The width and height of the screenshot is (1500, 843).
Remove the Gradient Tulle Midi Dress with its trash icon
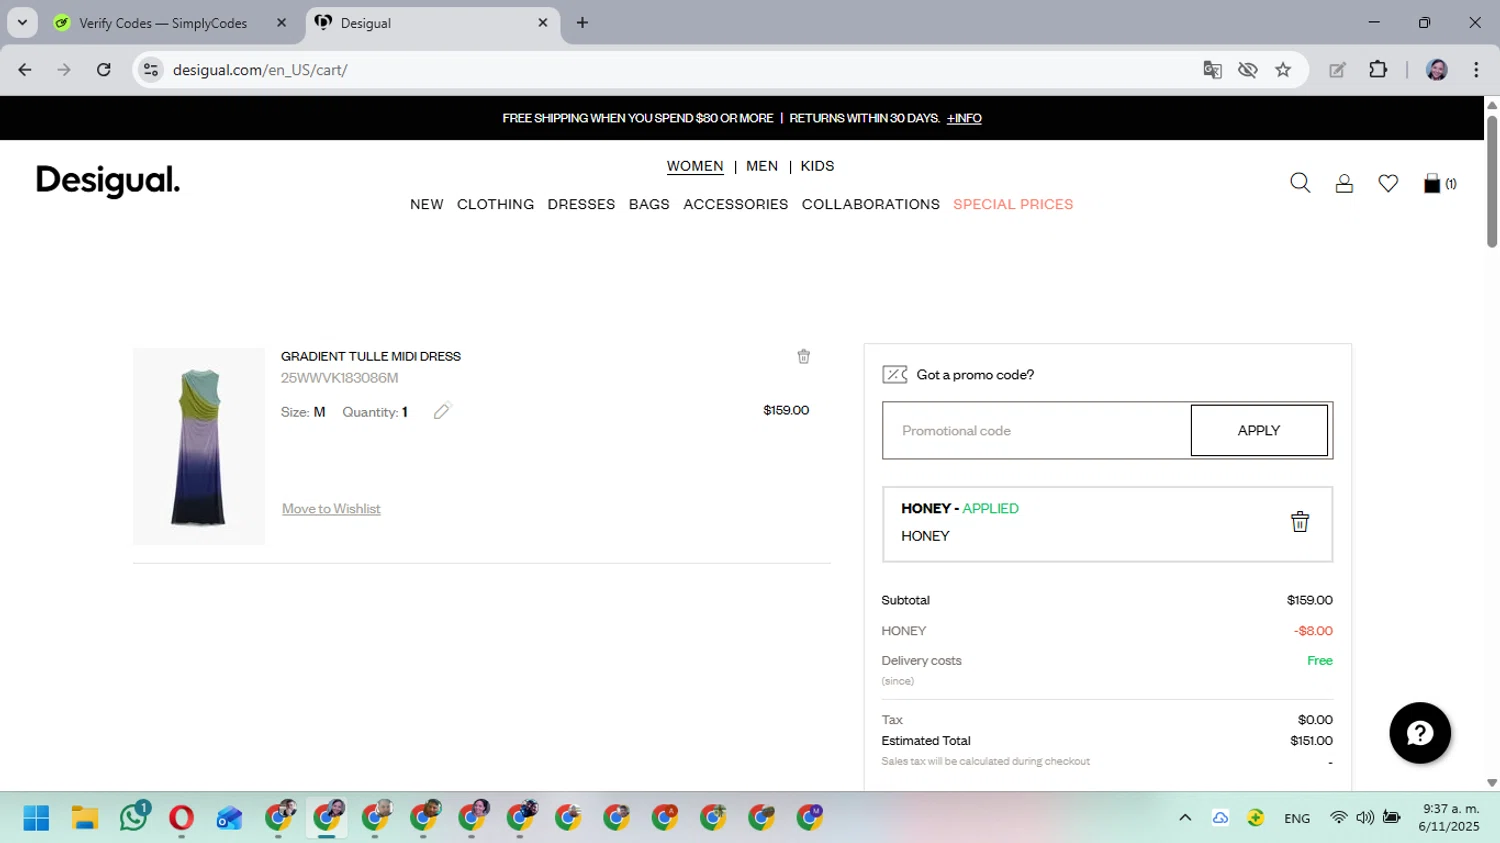coord(803,356)
